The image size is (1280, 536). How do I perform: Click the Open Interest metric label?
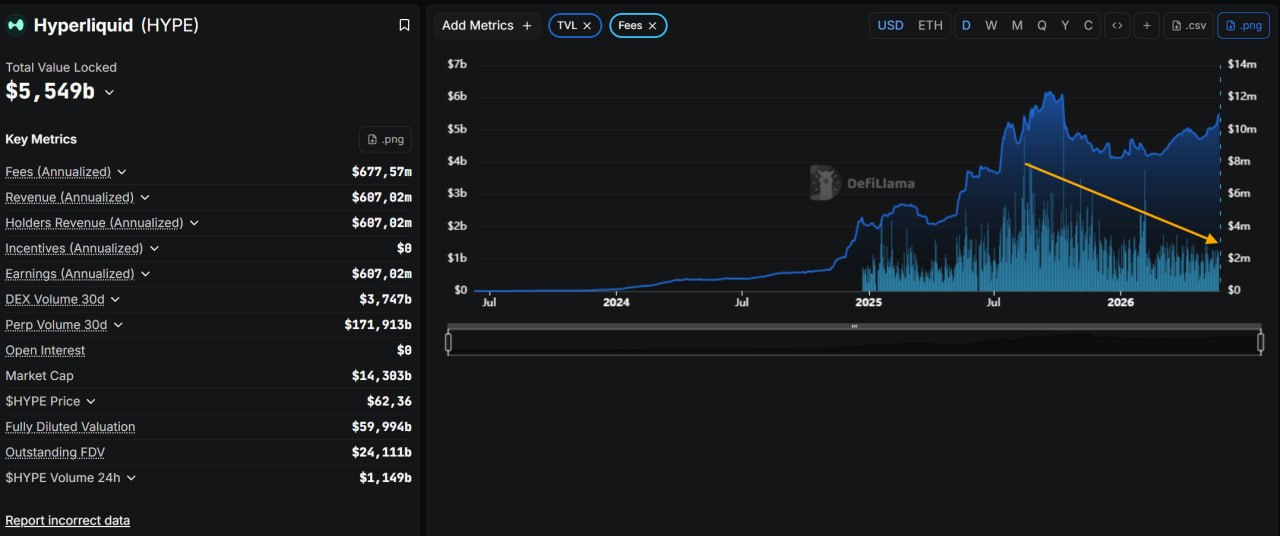[x=45, y=350]
